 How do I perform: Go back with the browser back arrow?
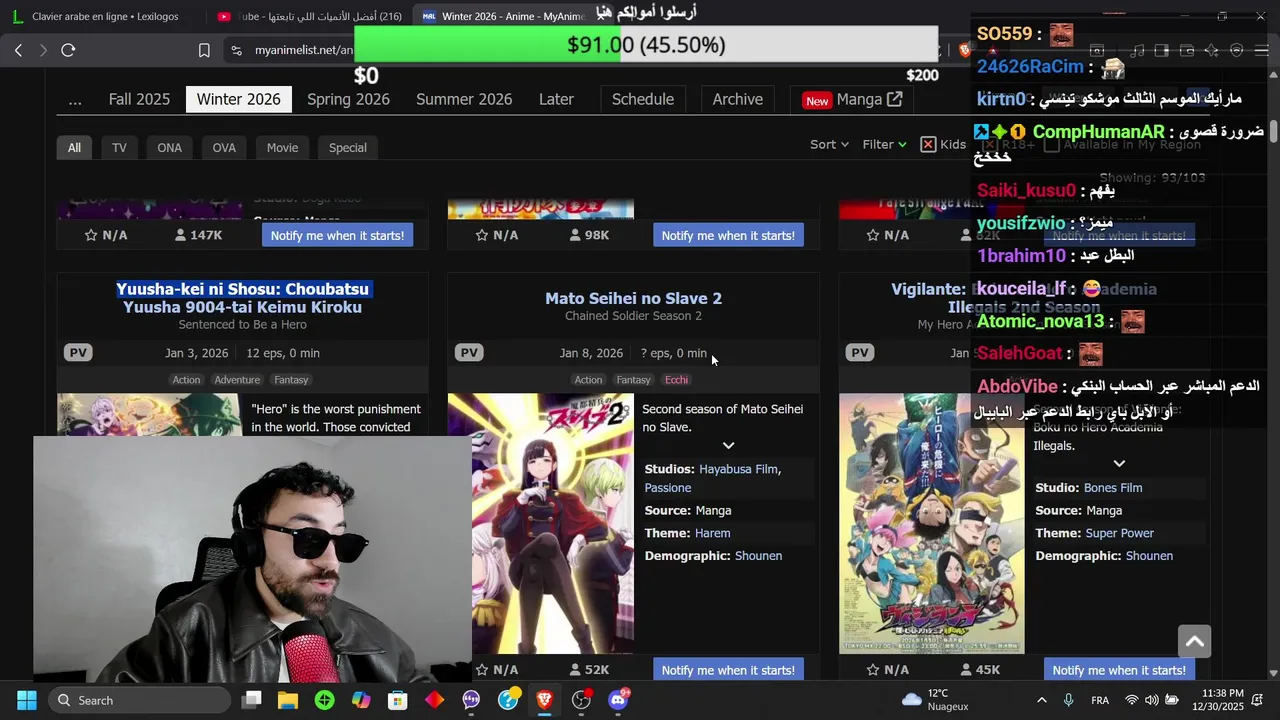18,50
